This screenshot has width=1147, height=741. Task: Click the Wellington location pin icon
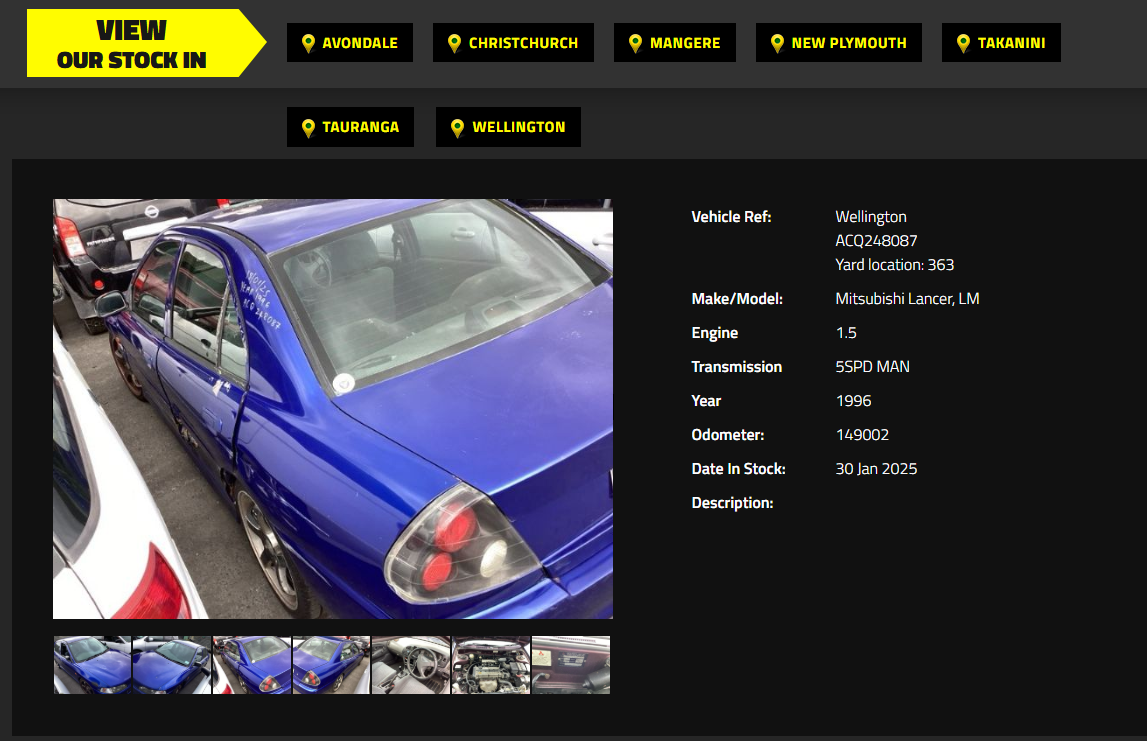[457, 127]
